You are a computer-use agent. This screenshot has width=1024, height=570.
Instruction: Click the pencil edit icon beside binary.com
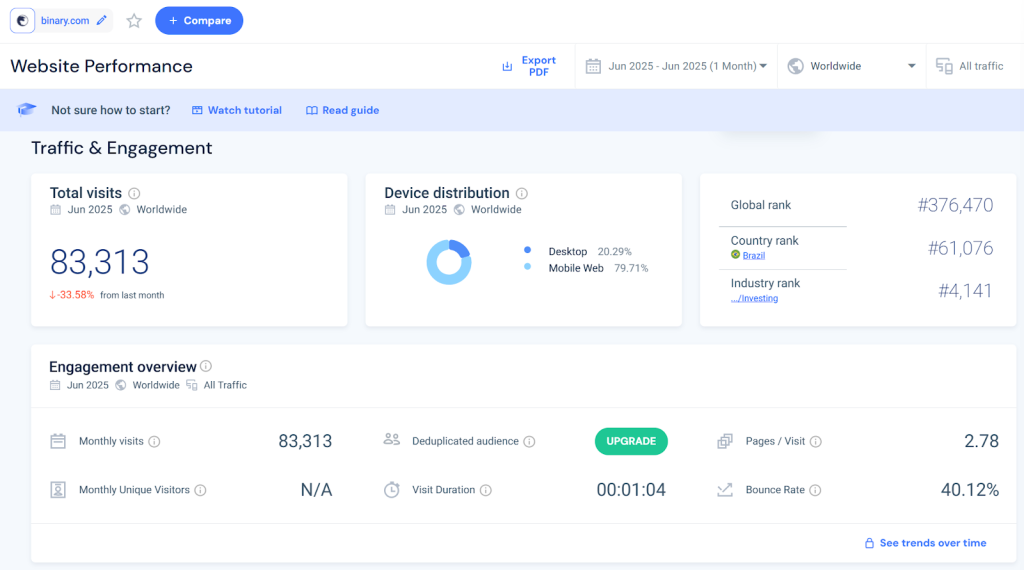point(101,21)
